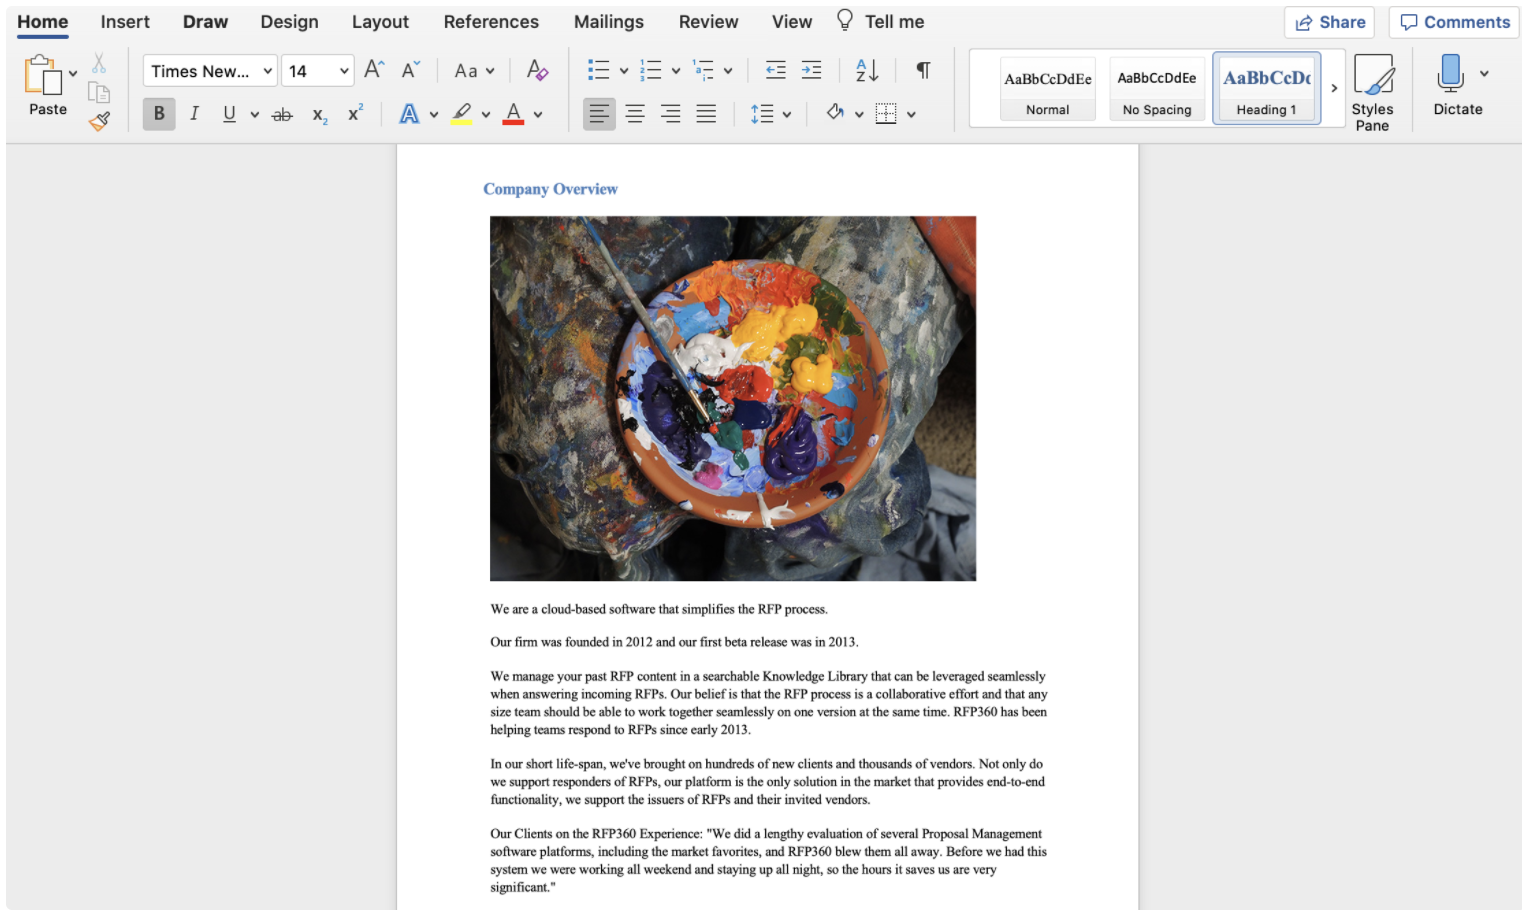Apply the Heading 1 style
Image resolution: width=1522 pixels, height=918 pixels.
(1266, 89)
